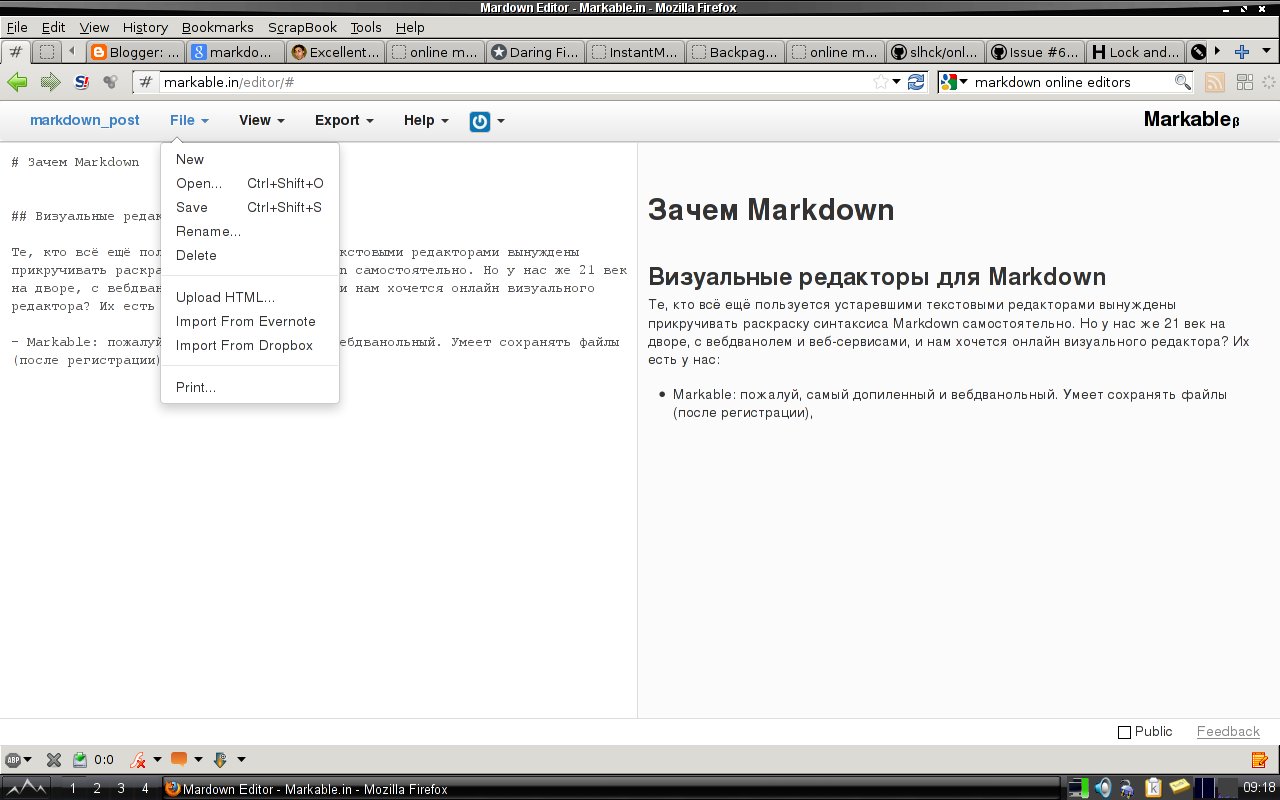Click inside the address bar showing markable.in

[400, 82]
